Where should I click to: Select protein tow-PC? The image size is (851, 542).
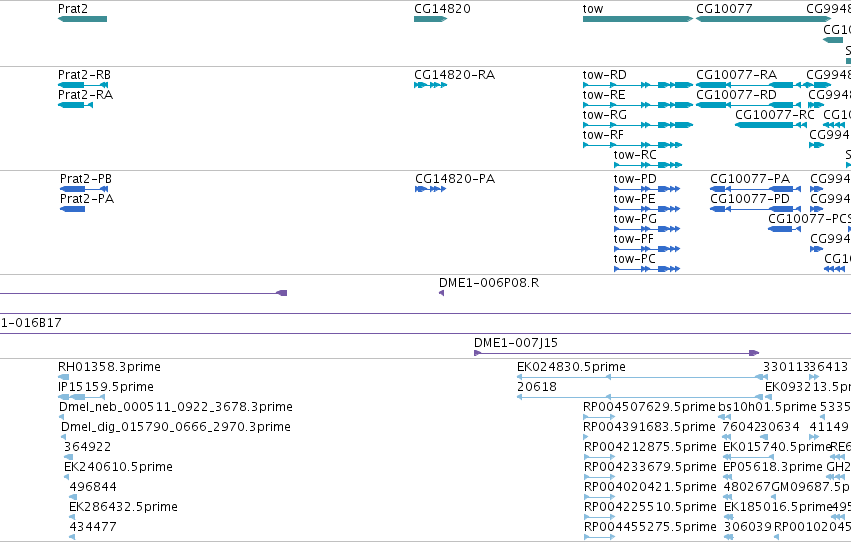coord(647,269)
